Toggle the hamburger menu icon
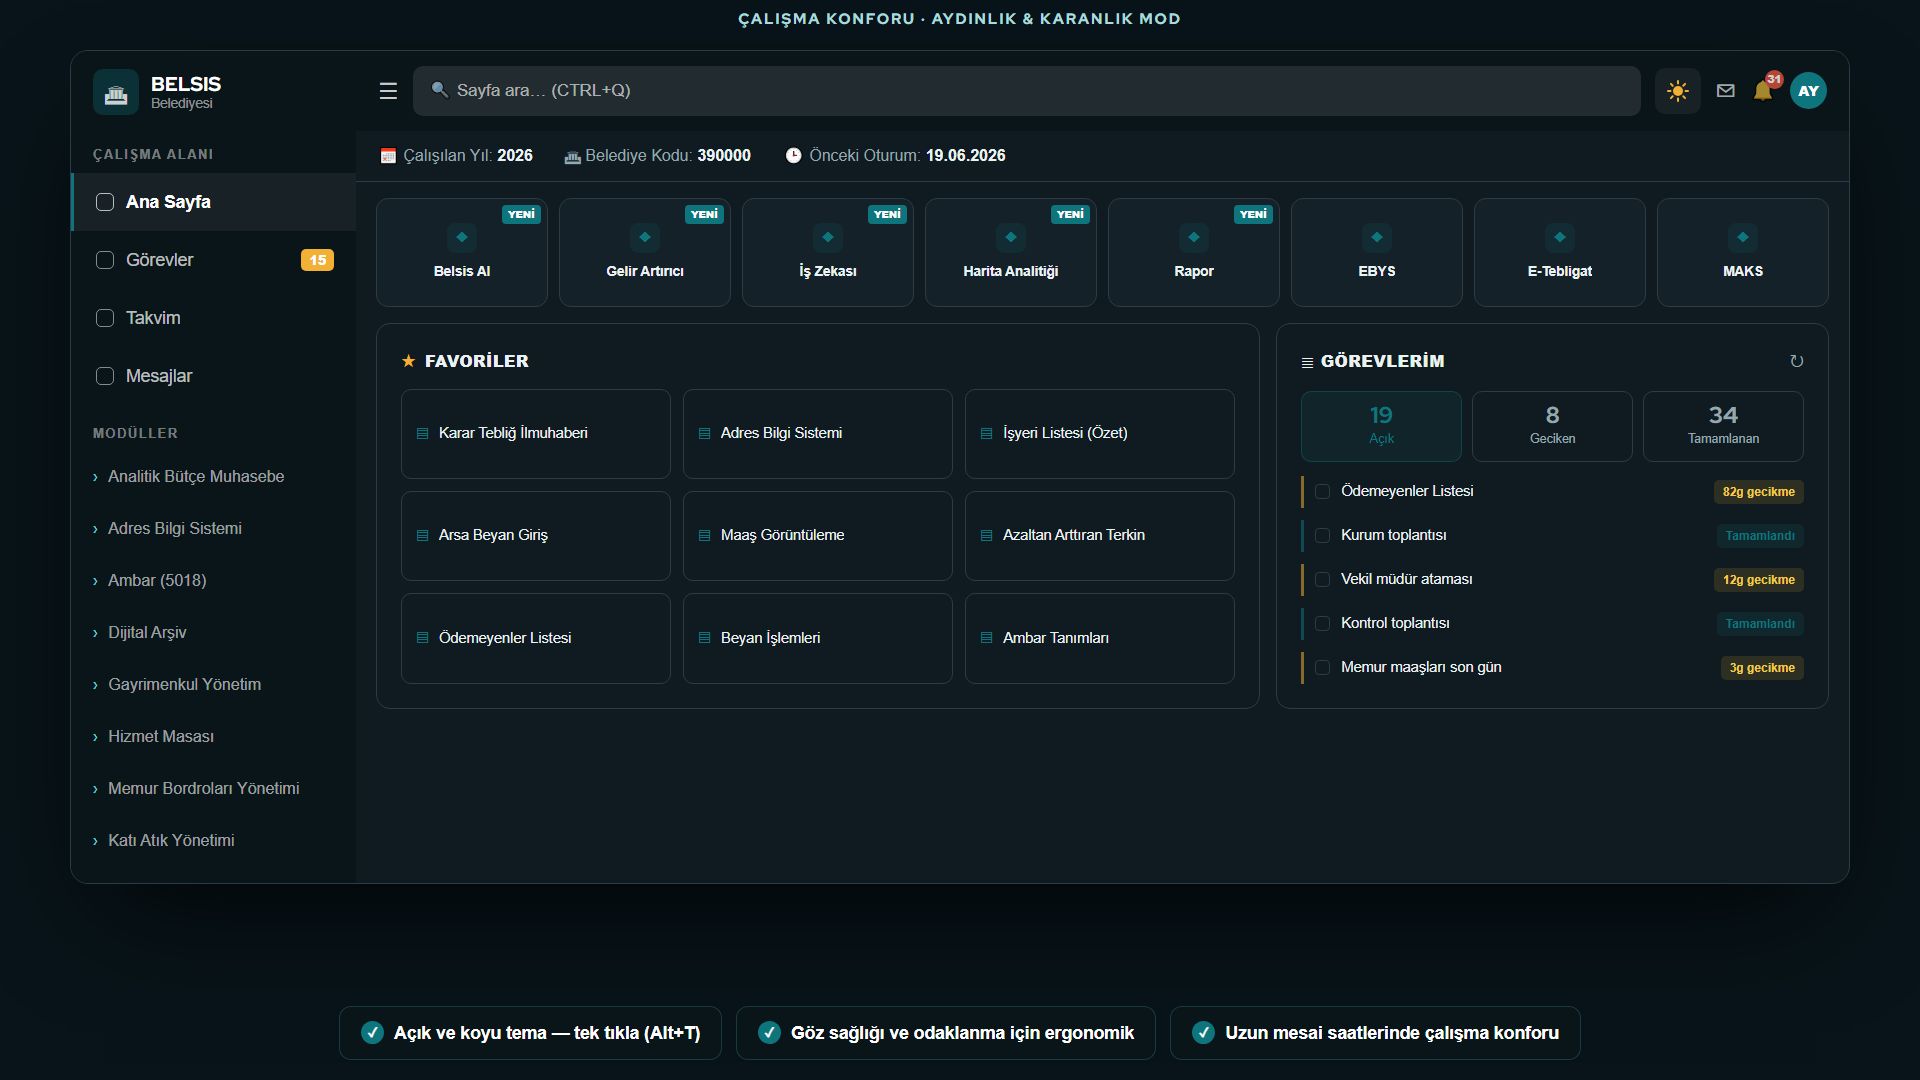Screen dimensions: 1920x1080 click(388, 91)
